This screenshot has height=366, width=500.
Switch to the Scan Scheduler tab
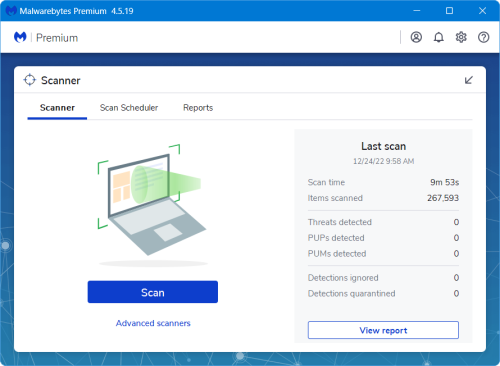click(x=129, y=108)
